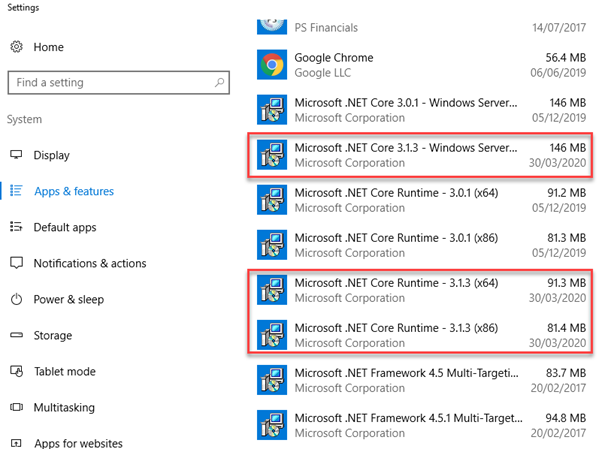The width and height of the screenshot is (602, 449).
Task: Select .NET Core Runtime 3.1.3 (x64) entry
Action: click(x=420, y=291)
